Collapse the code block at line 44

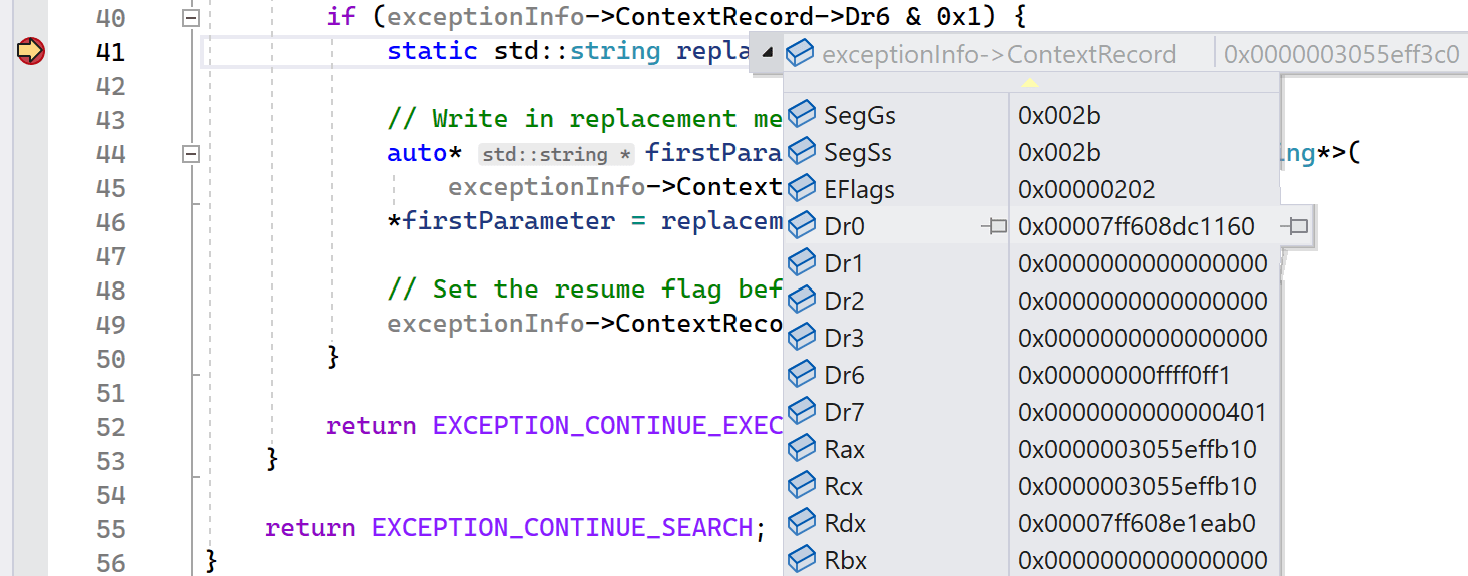[191, 152]
